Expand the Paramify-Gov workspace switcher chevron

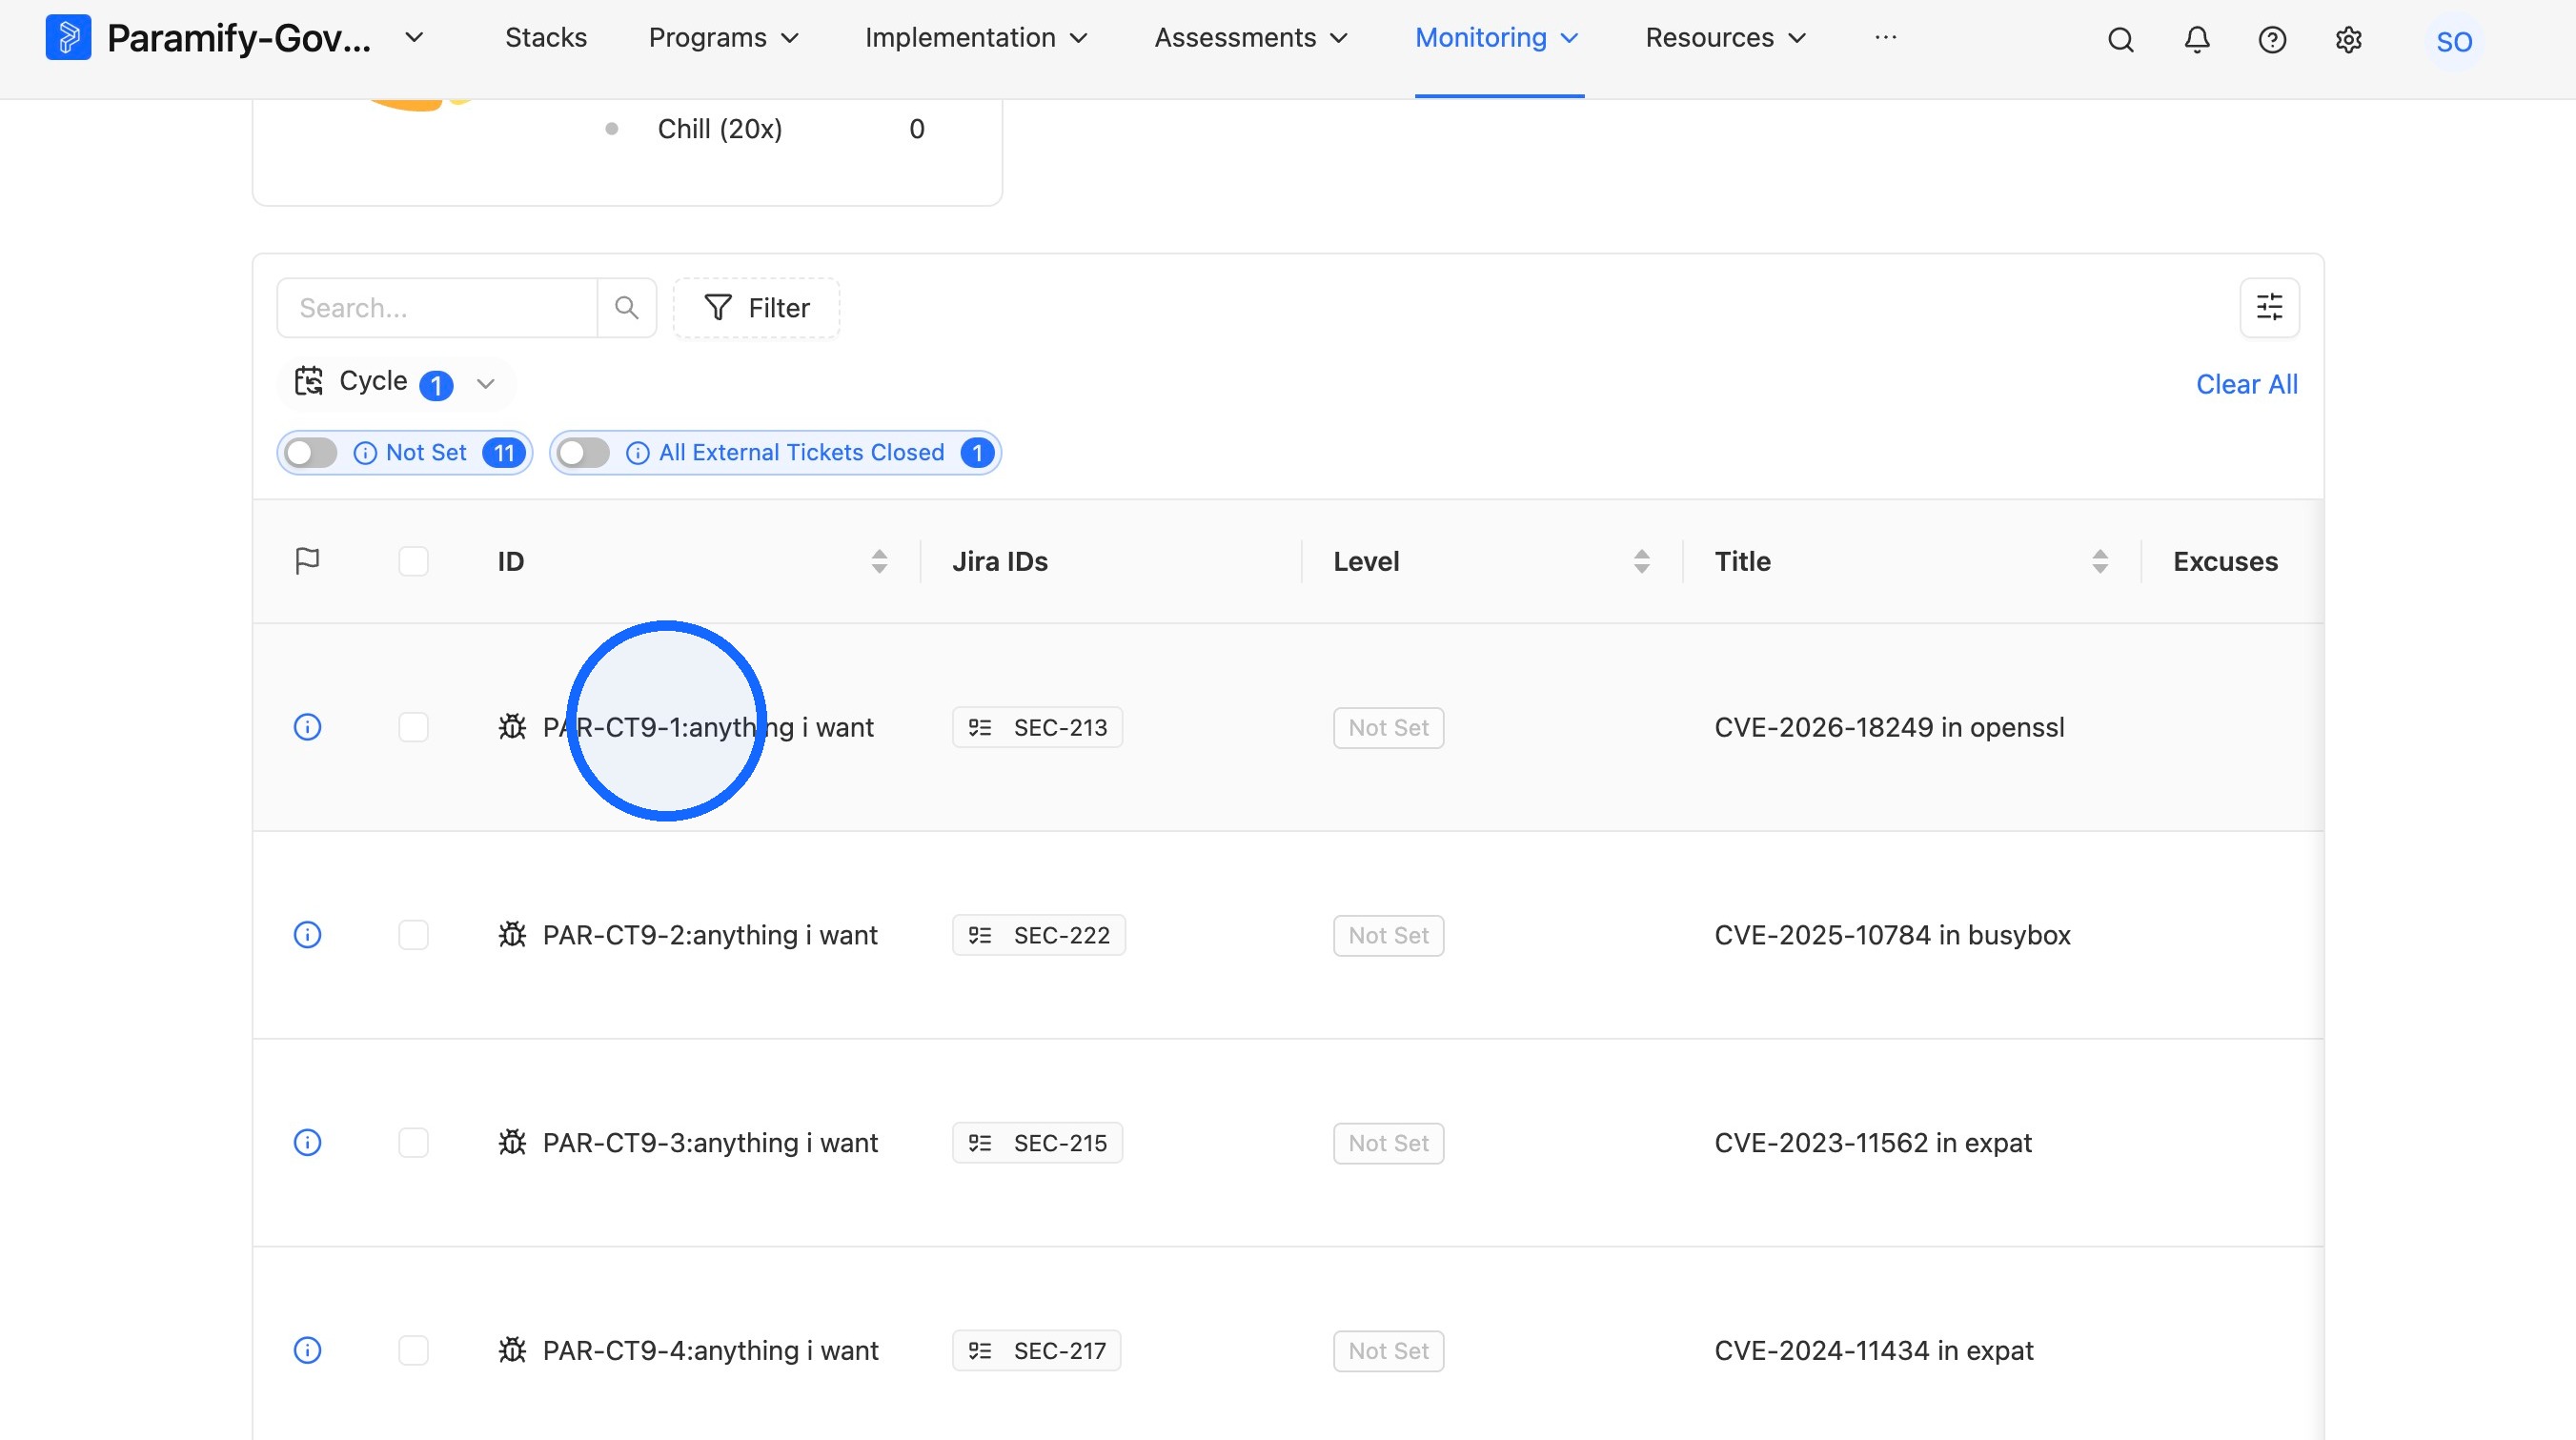point(414,38)
